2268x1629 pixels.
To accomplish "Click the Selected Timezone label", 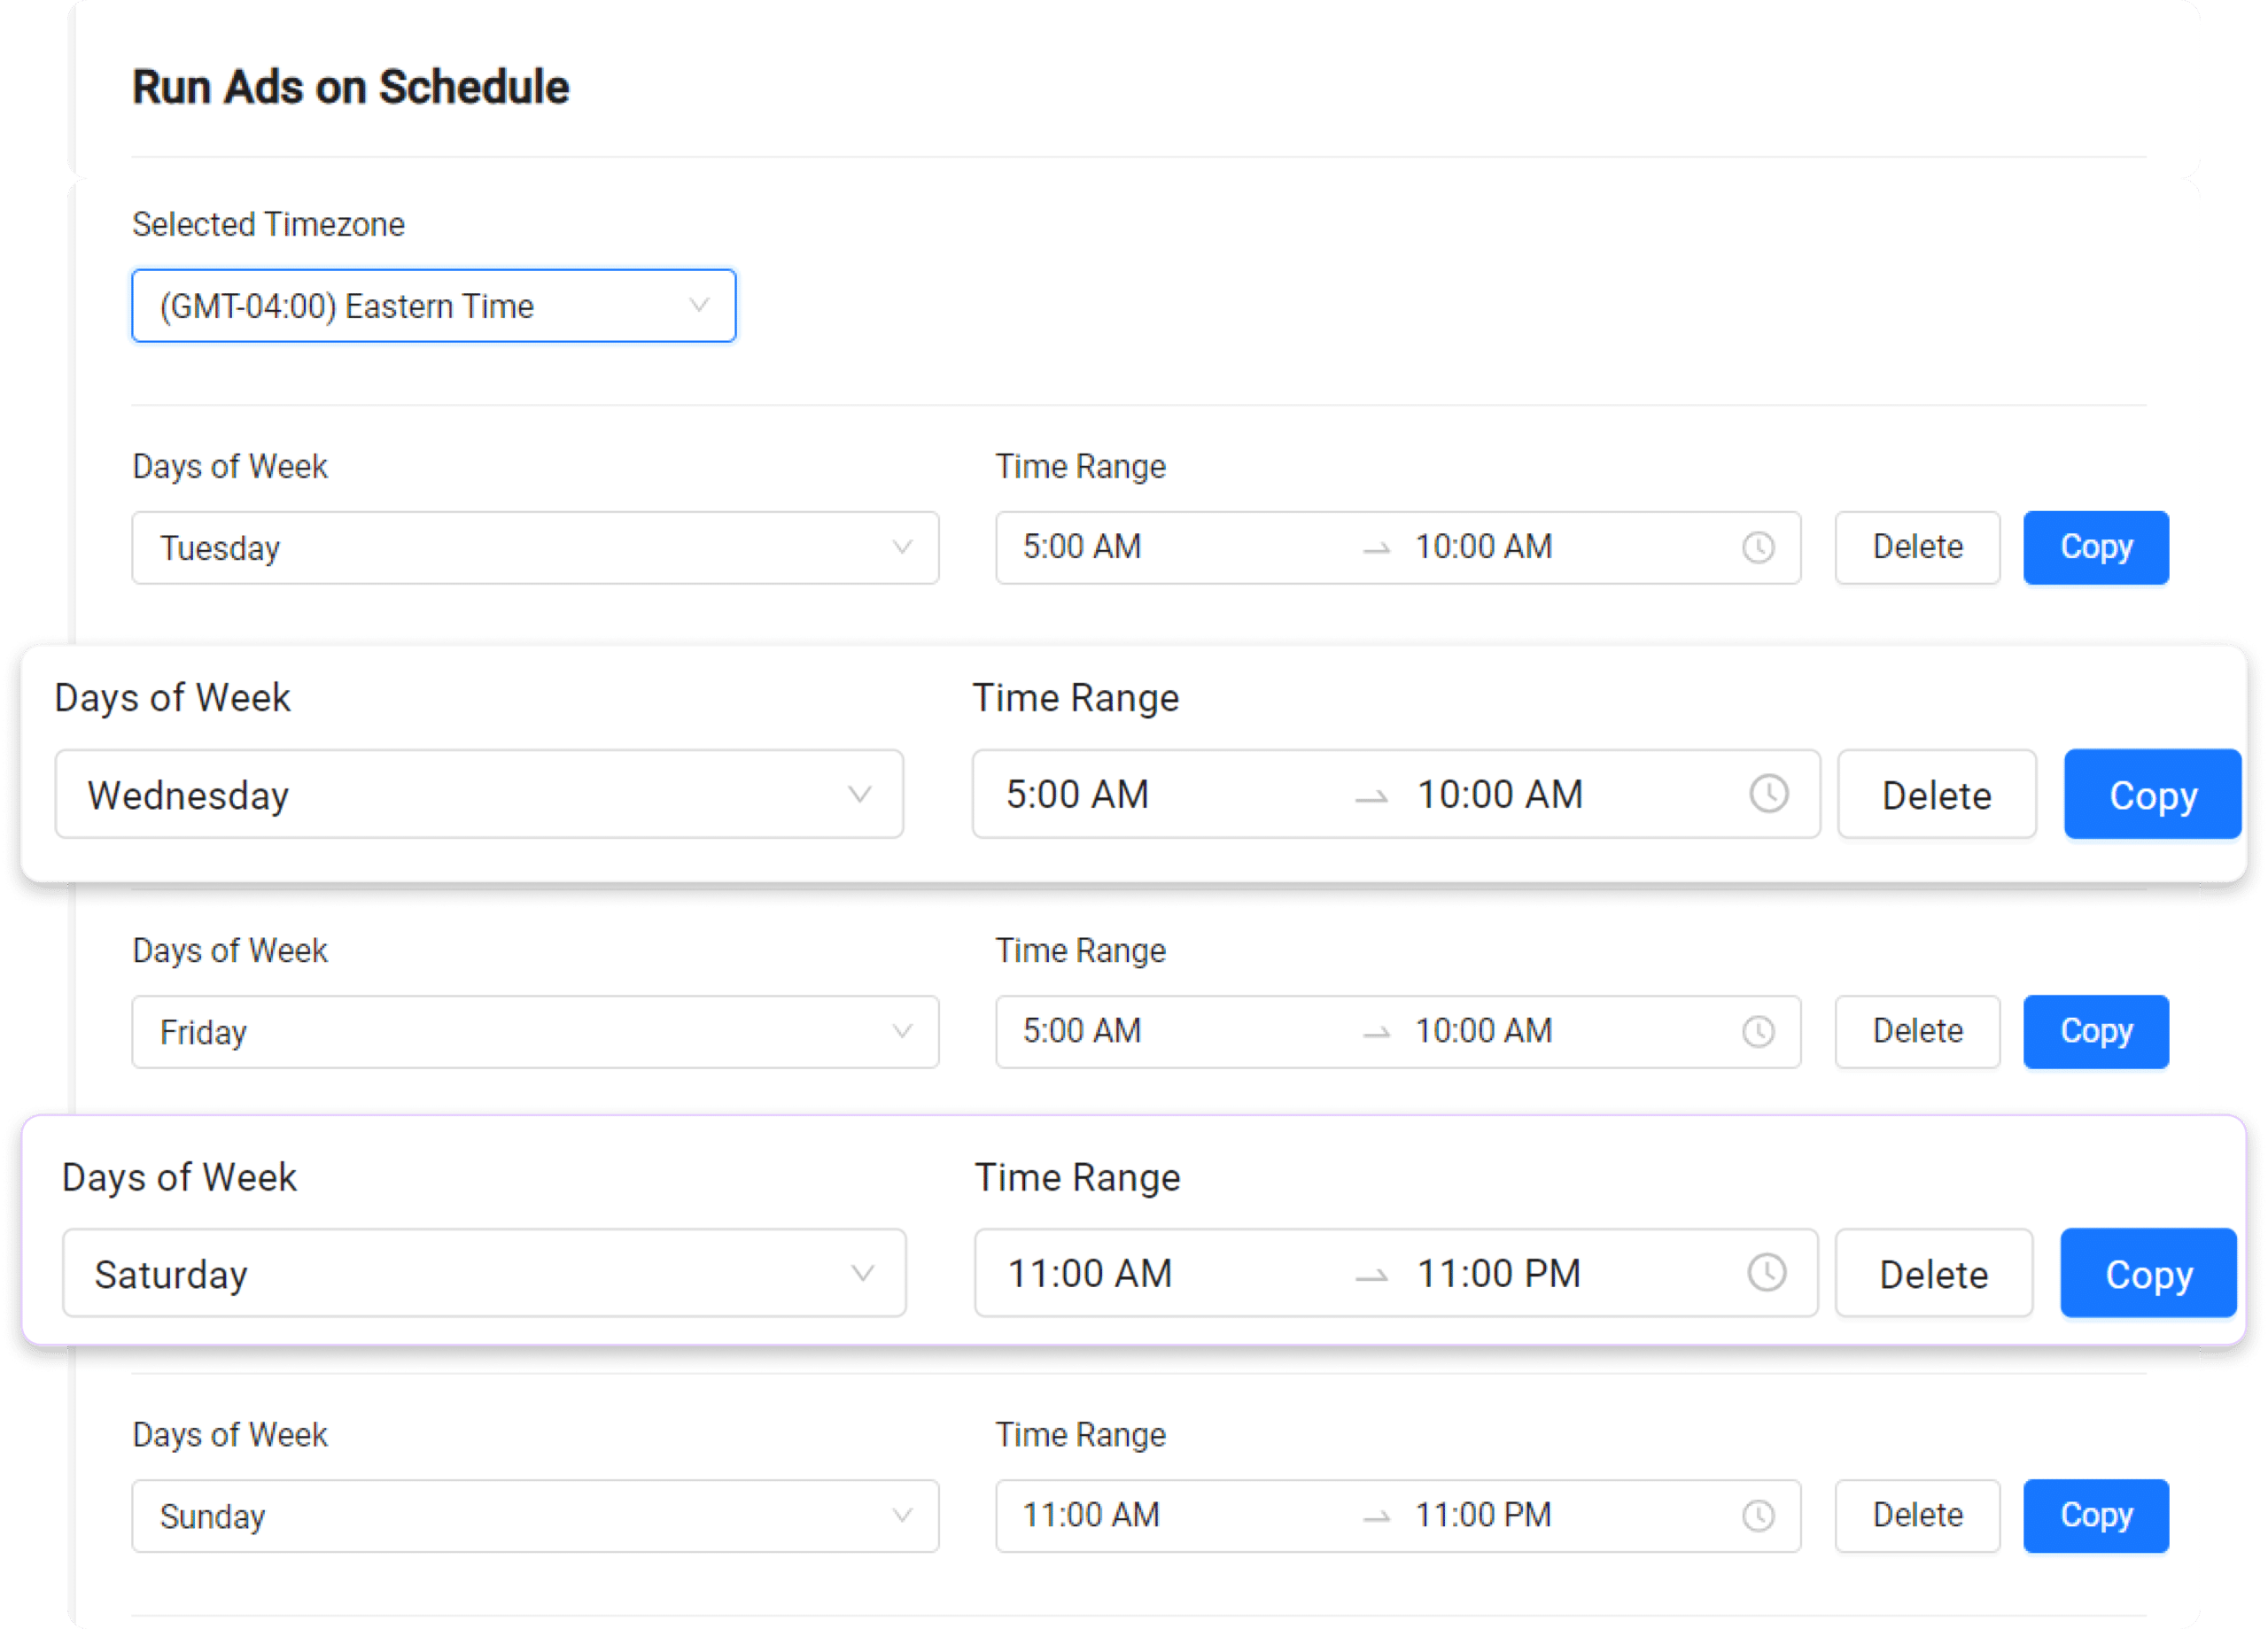I will pyautogui.click(x=268, y=224).
